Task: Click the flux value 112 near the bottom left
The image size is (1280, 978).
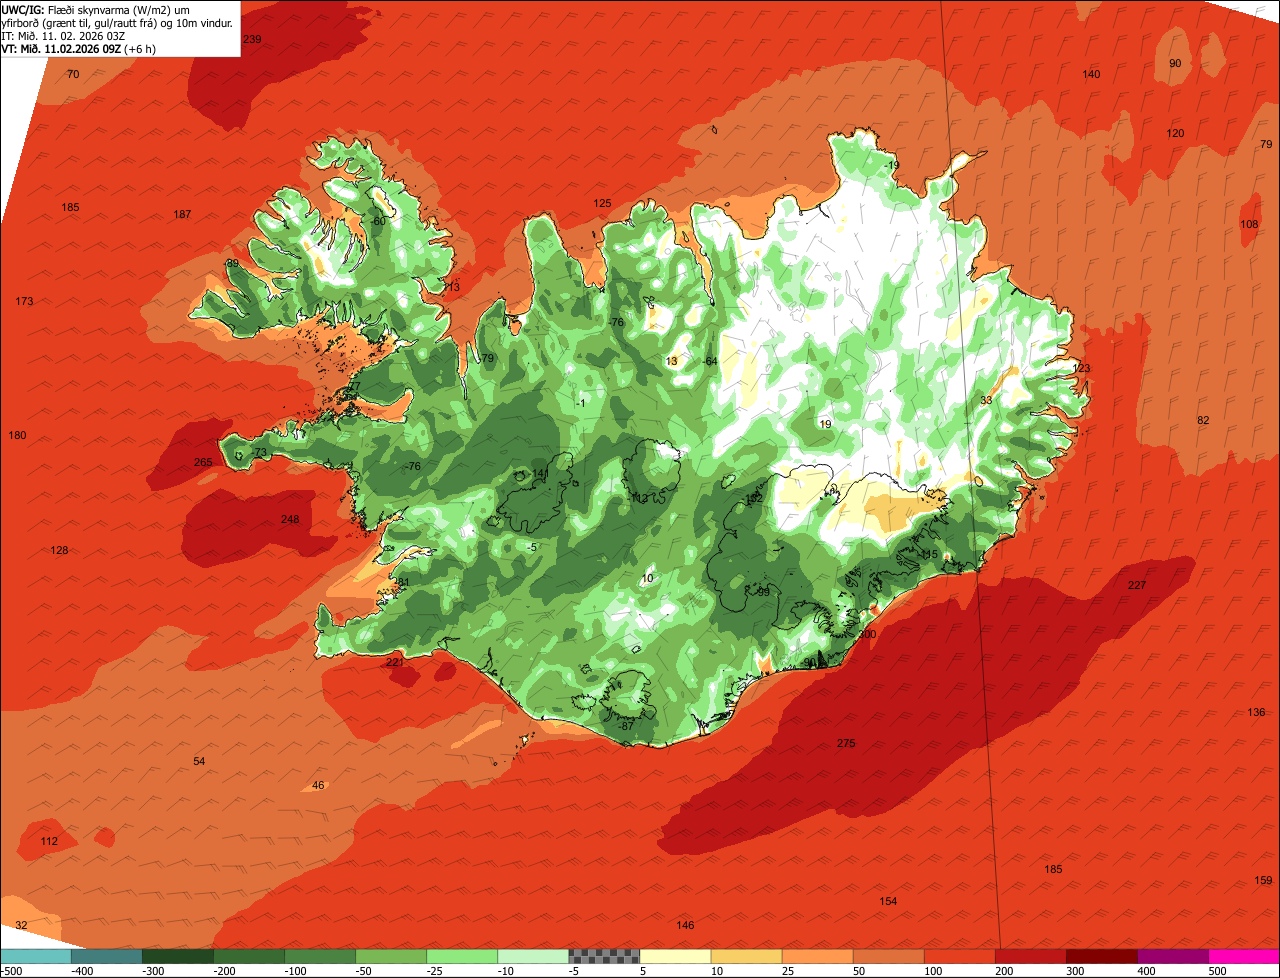Action: click(49, 841)
